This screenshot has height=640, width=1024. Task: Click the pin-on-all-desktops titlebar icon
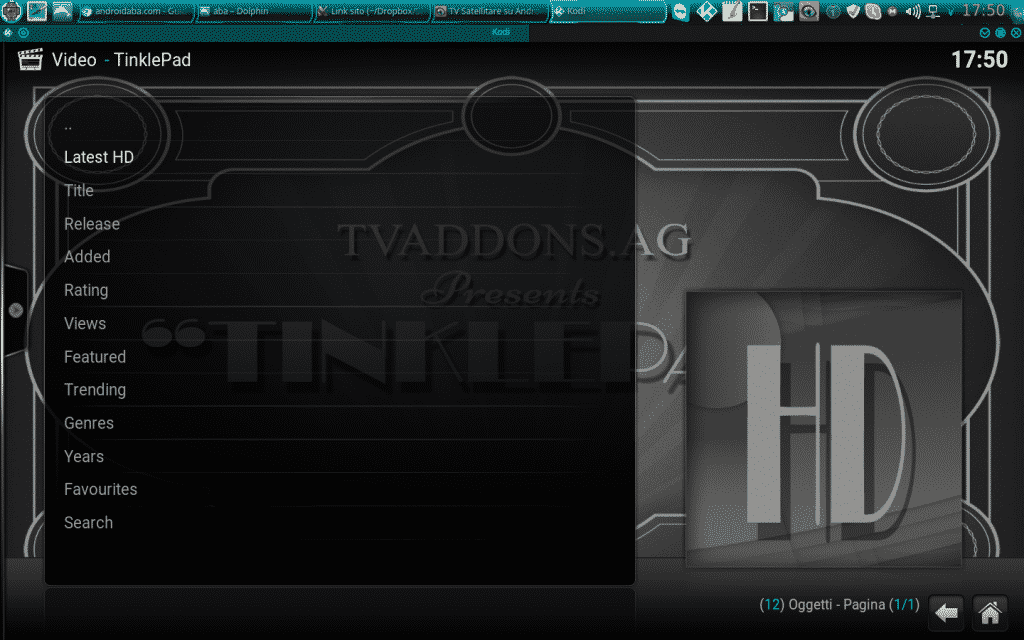click(x=24, y=32)
